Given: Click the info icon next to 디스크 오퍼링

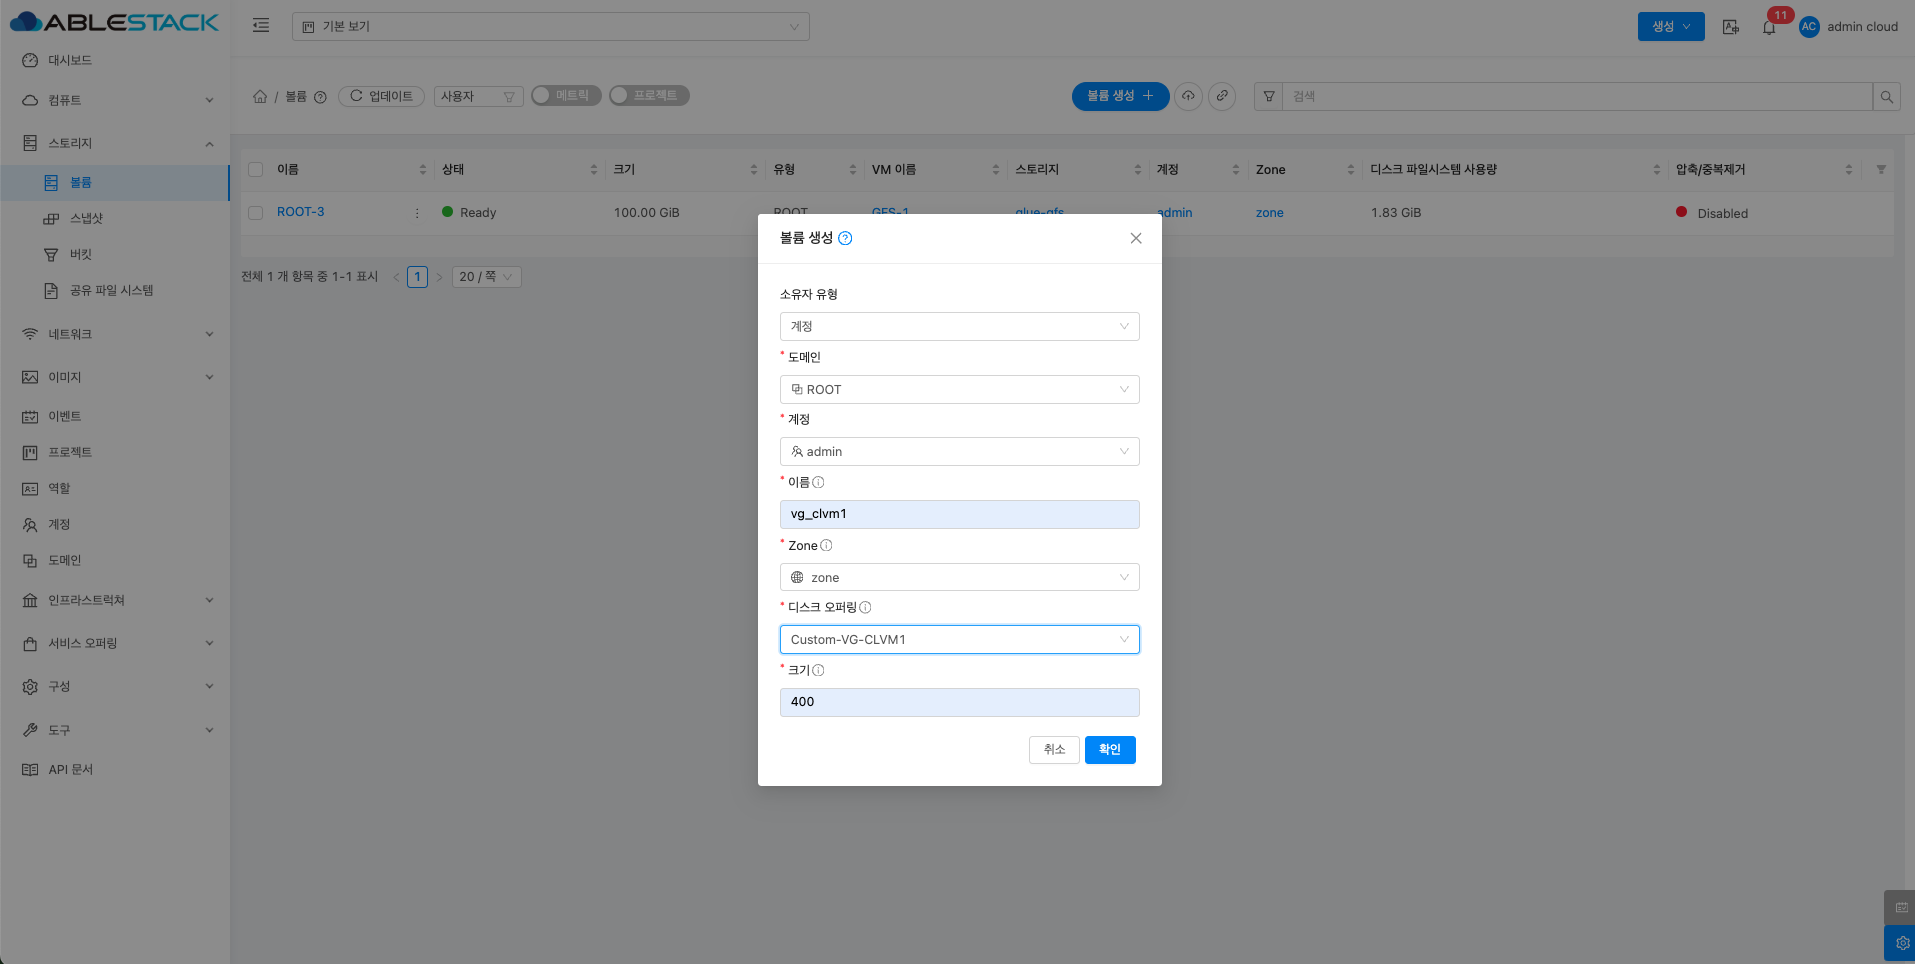Looking at the screenshot, I should (865, 608).
